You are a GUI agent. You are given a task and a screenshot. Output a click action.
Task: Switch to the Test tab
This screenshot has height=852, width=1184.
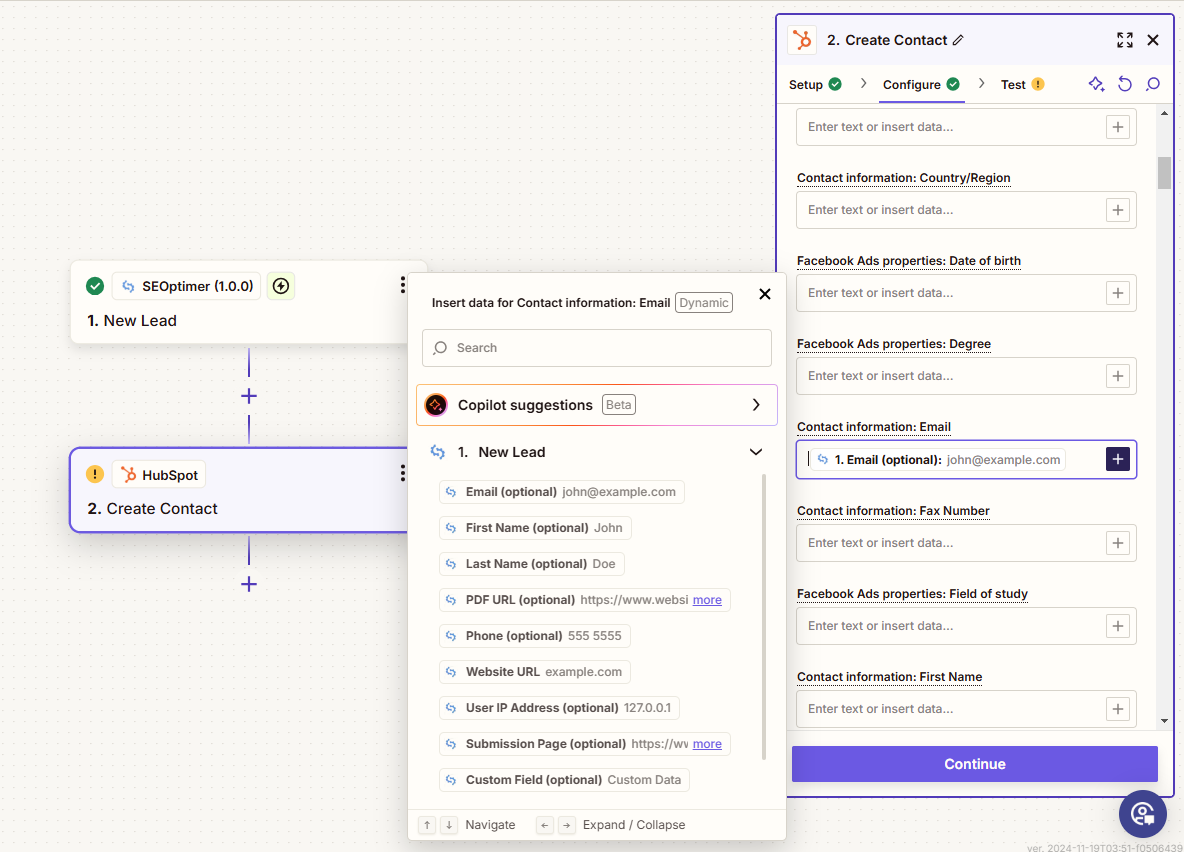[x=1013, y=85]
